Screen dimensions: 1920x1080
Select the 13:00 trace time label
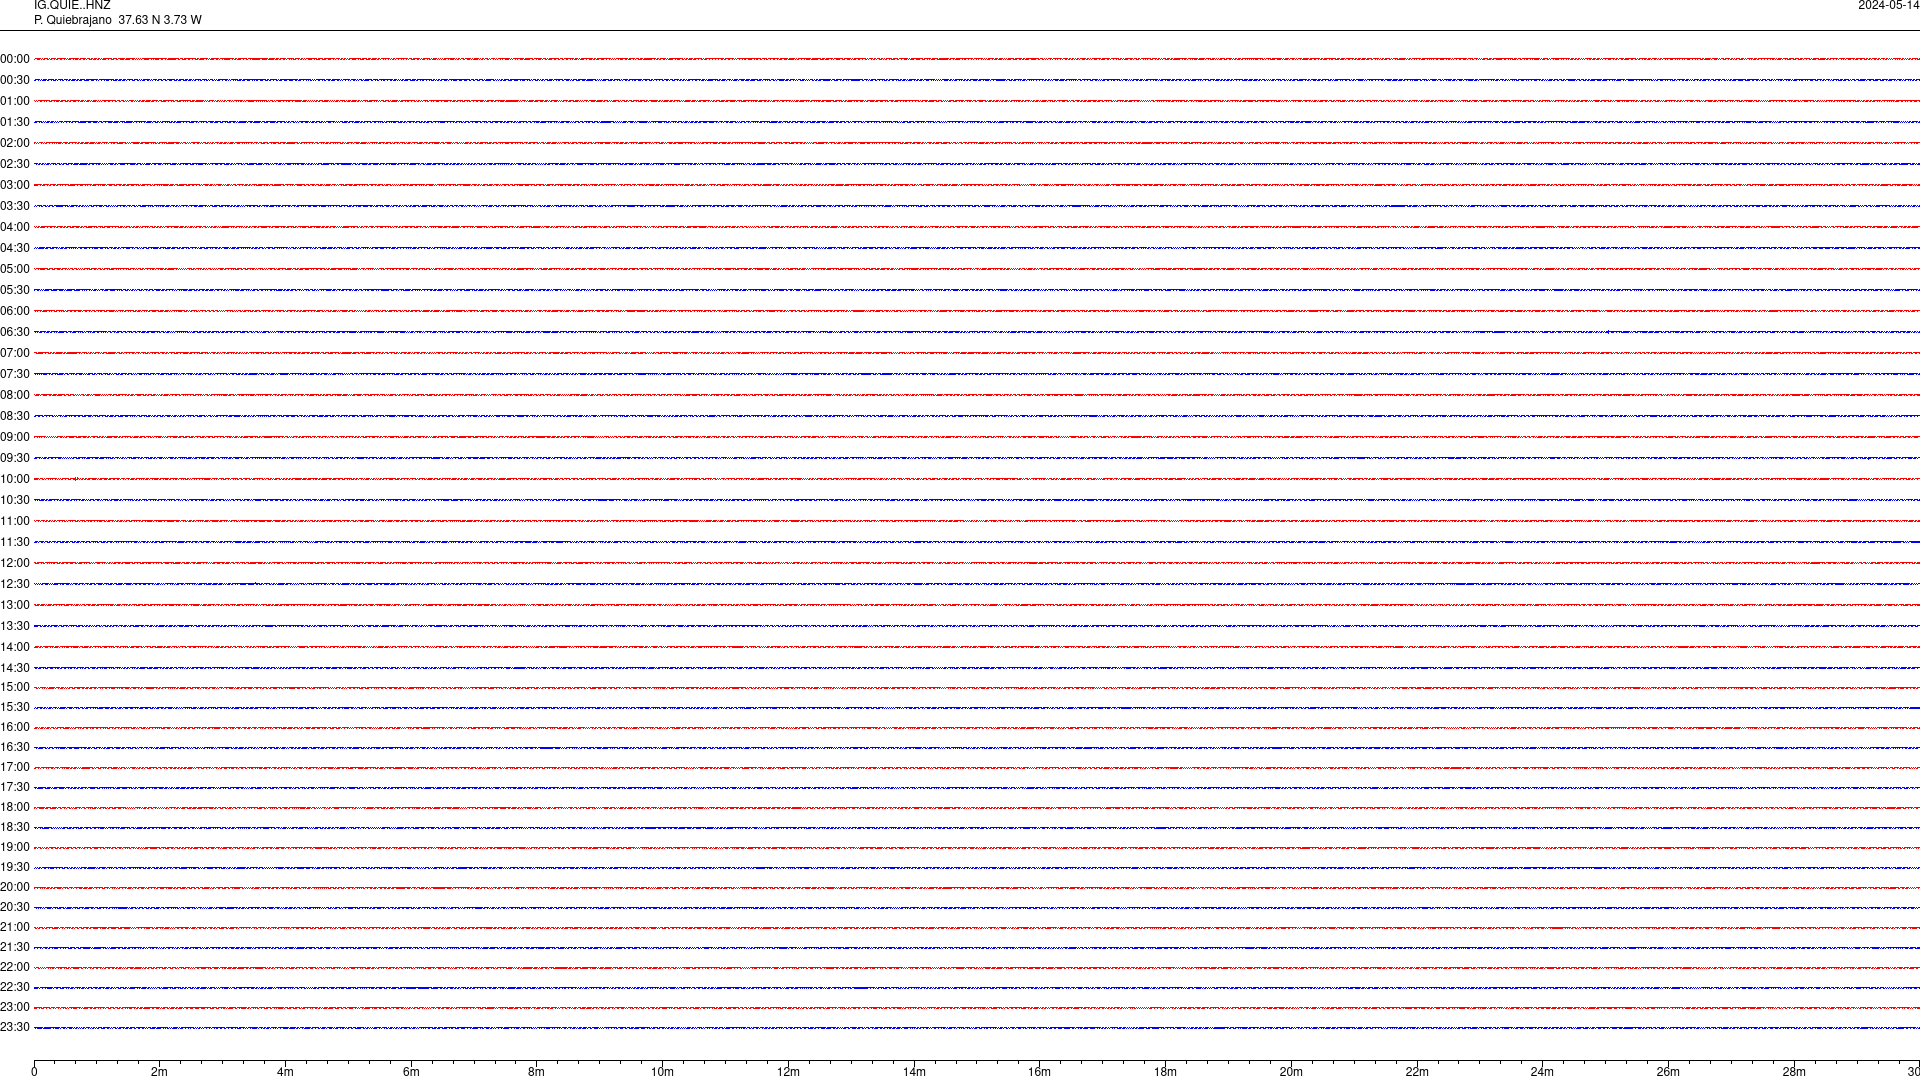coord(15,605)
